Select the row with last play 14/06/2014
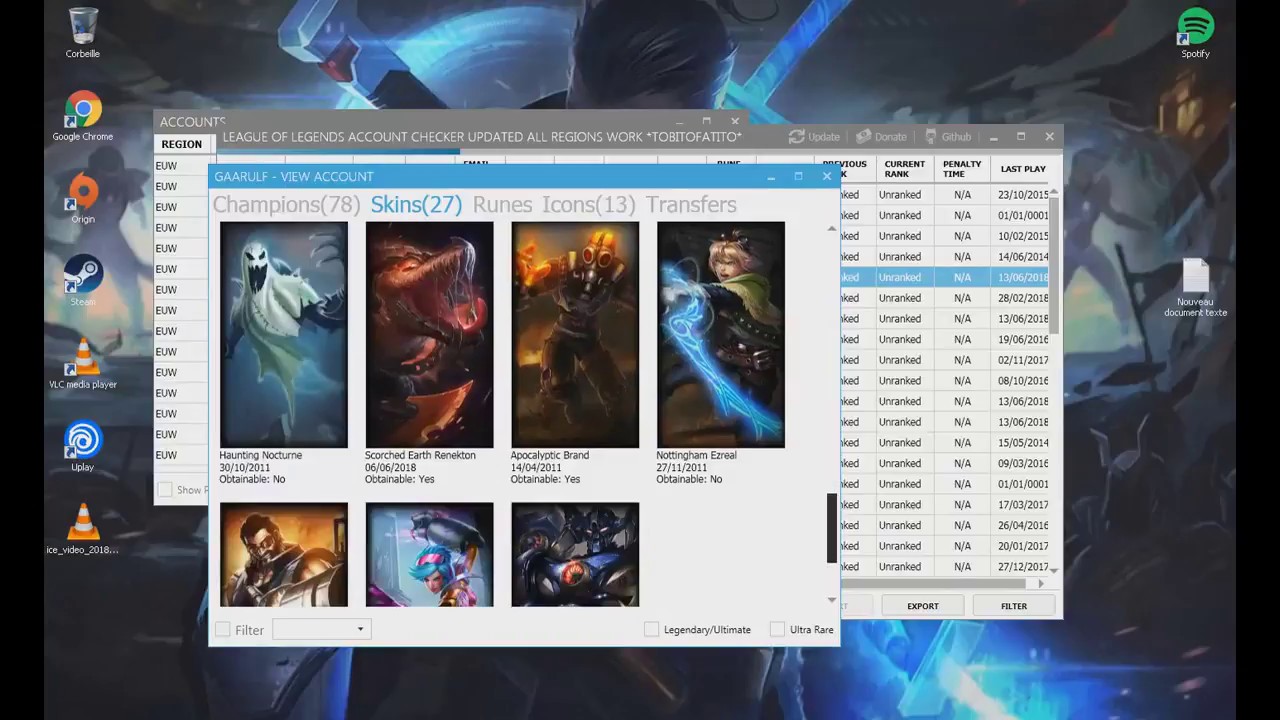Screen dimensions: 1280x720 [x=944, y=257]
